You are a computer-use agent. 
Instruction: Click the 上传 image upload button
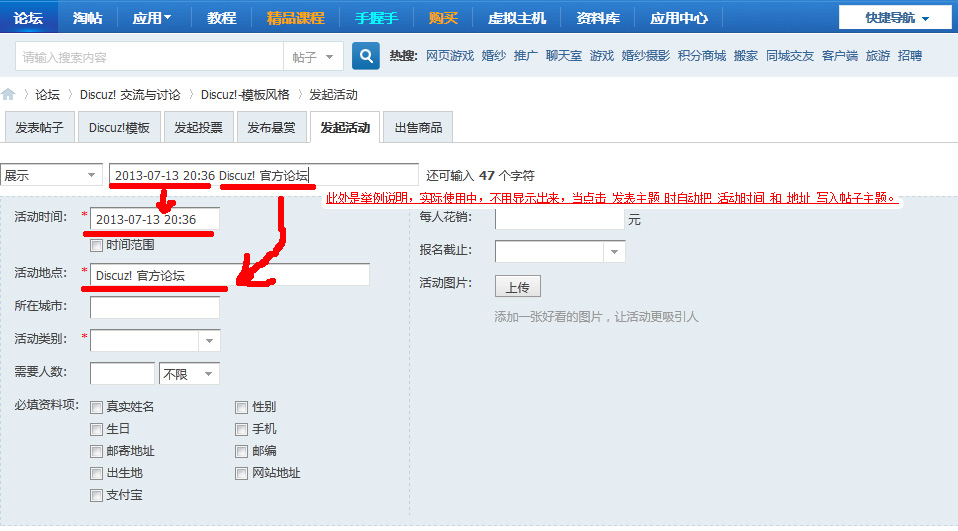[x=517, y=287]
